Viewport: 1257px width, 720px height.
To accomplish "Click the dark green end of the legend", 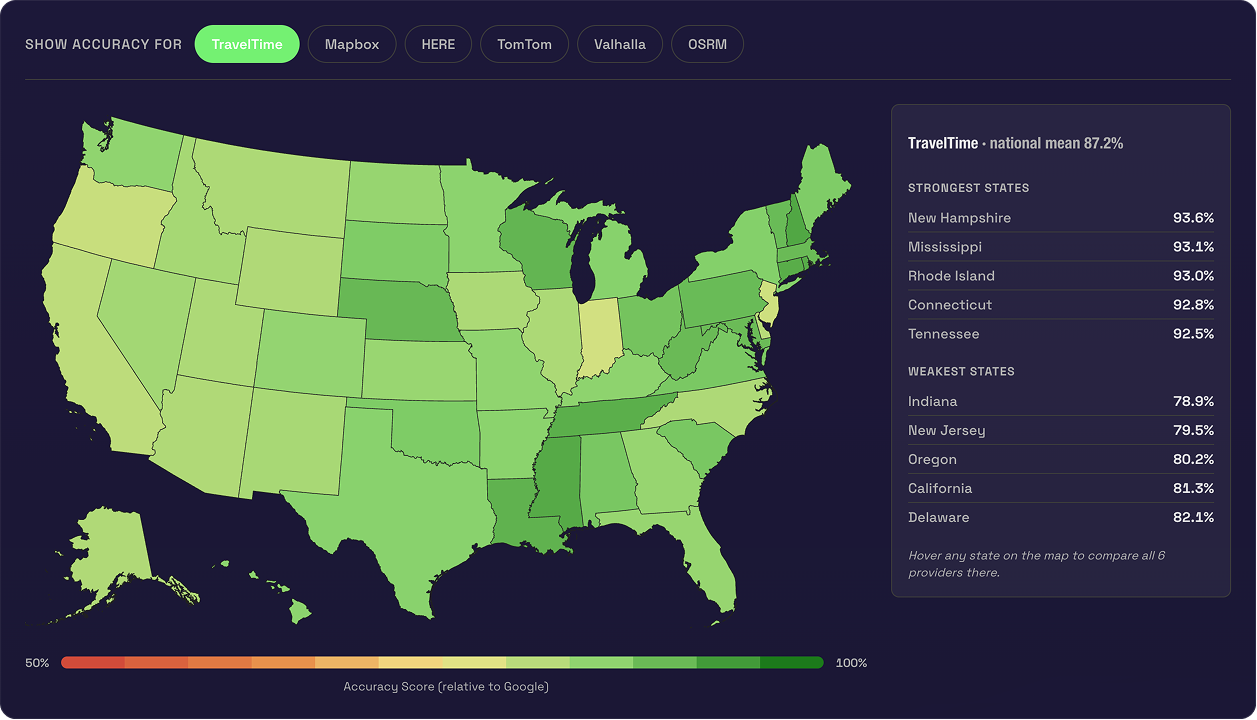I will tap(792, 663).
